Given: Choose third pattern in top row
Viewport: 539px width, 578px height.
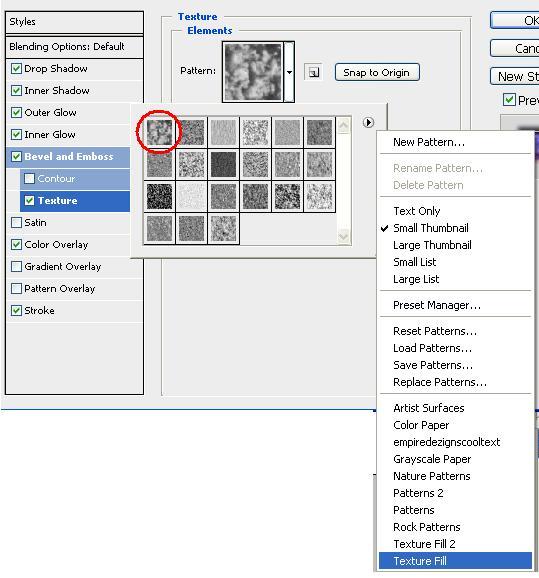Looking at the screenshot, I should (223, 132).
